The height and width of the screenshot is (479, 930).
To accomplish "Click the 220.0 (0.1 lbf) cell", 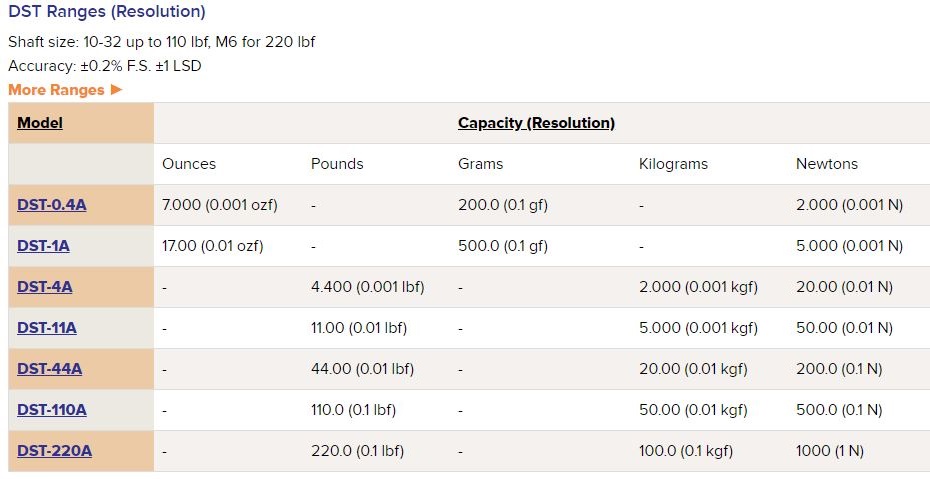I will [x=358, y=451].
